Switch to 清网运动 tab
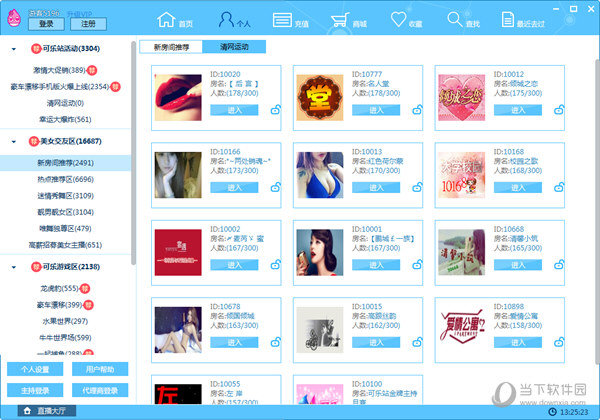 pyautogui.click(x=234, y=47)
